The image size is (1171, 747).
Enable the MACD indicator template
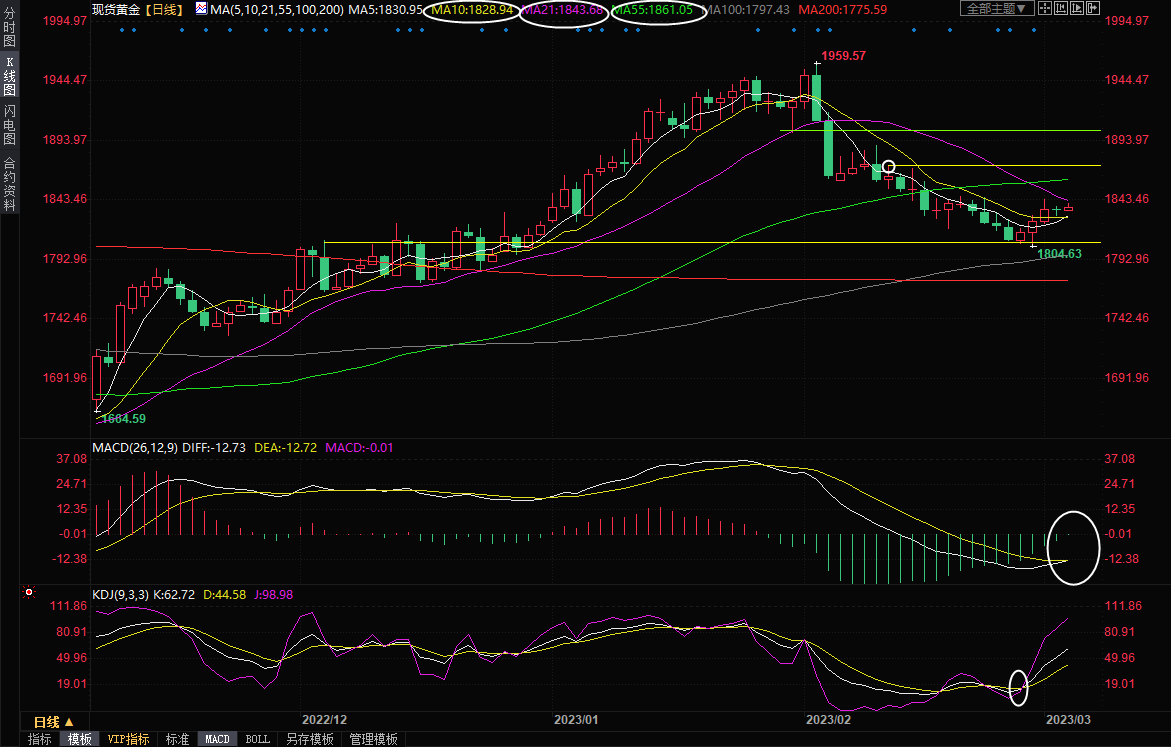(217, 739)
